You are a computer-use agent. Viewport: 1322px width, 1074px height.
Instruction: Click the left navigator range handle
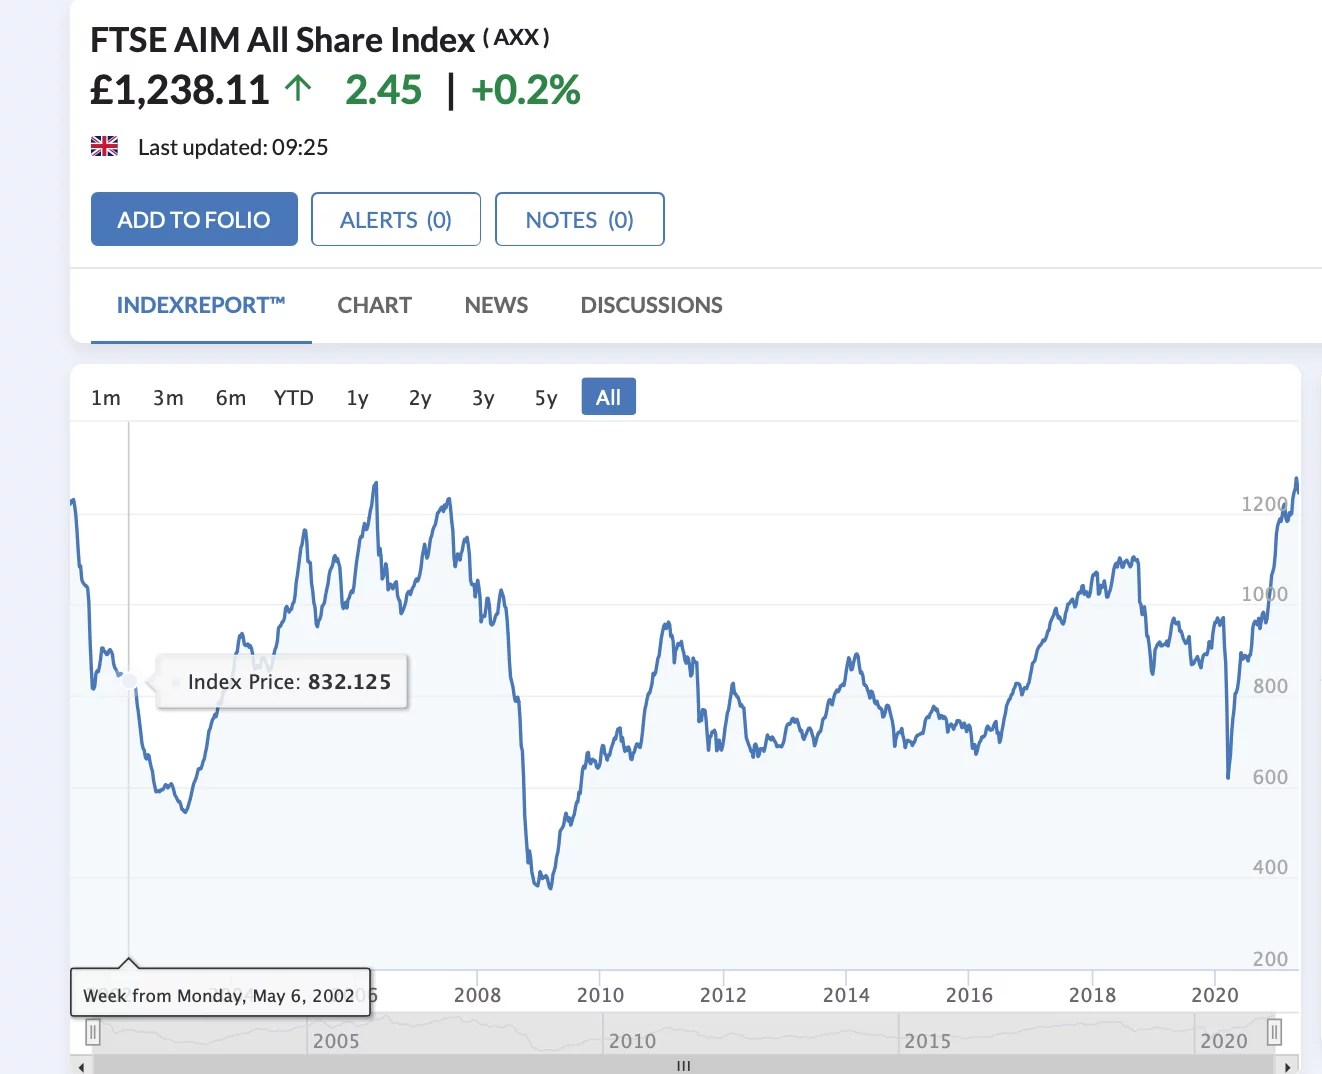pos(93,1031)
